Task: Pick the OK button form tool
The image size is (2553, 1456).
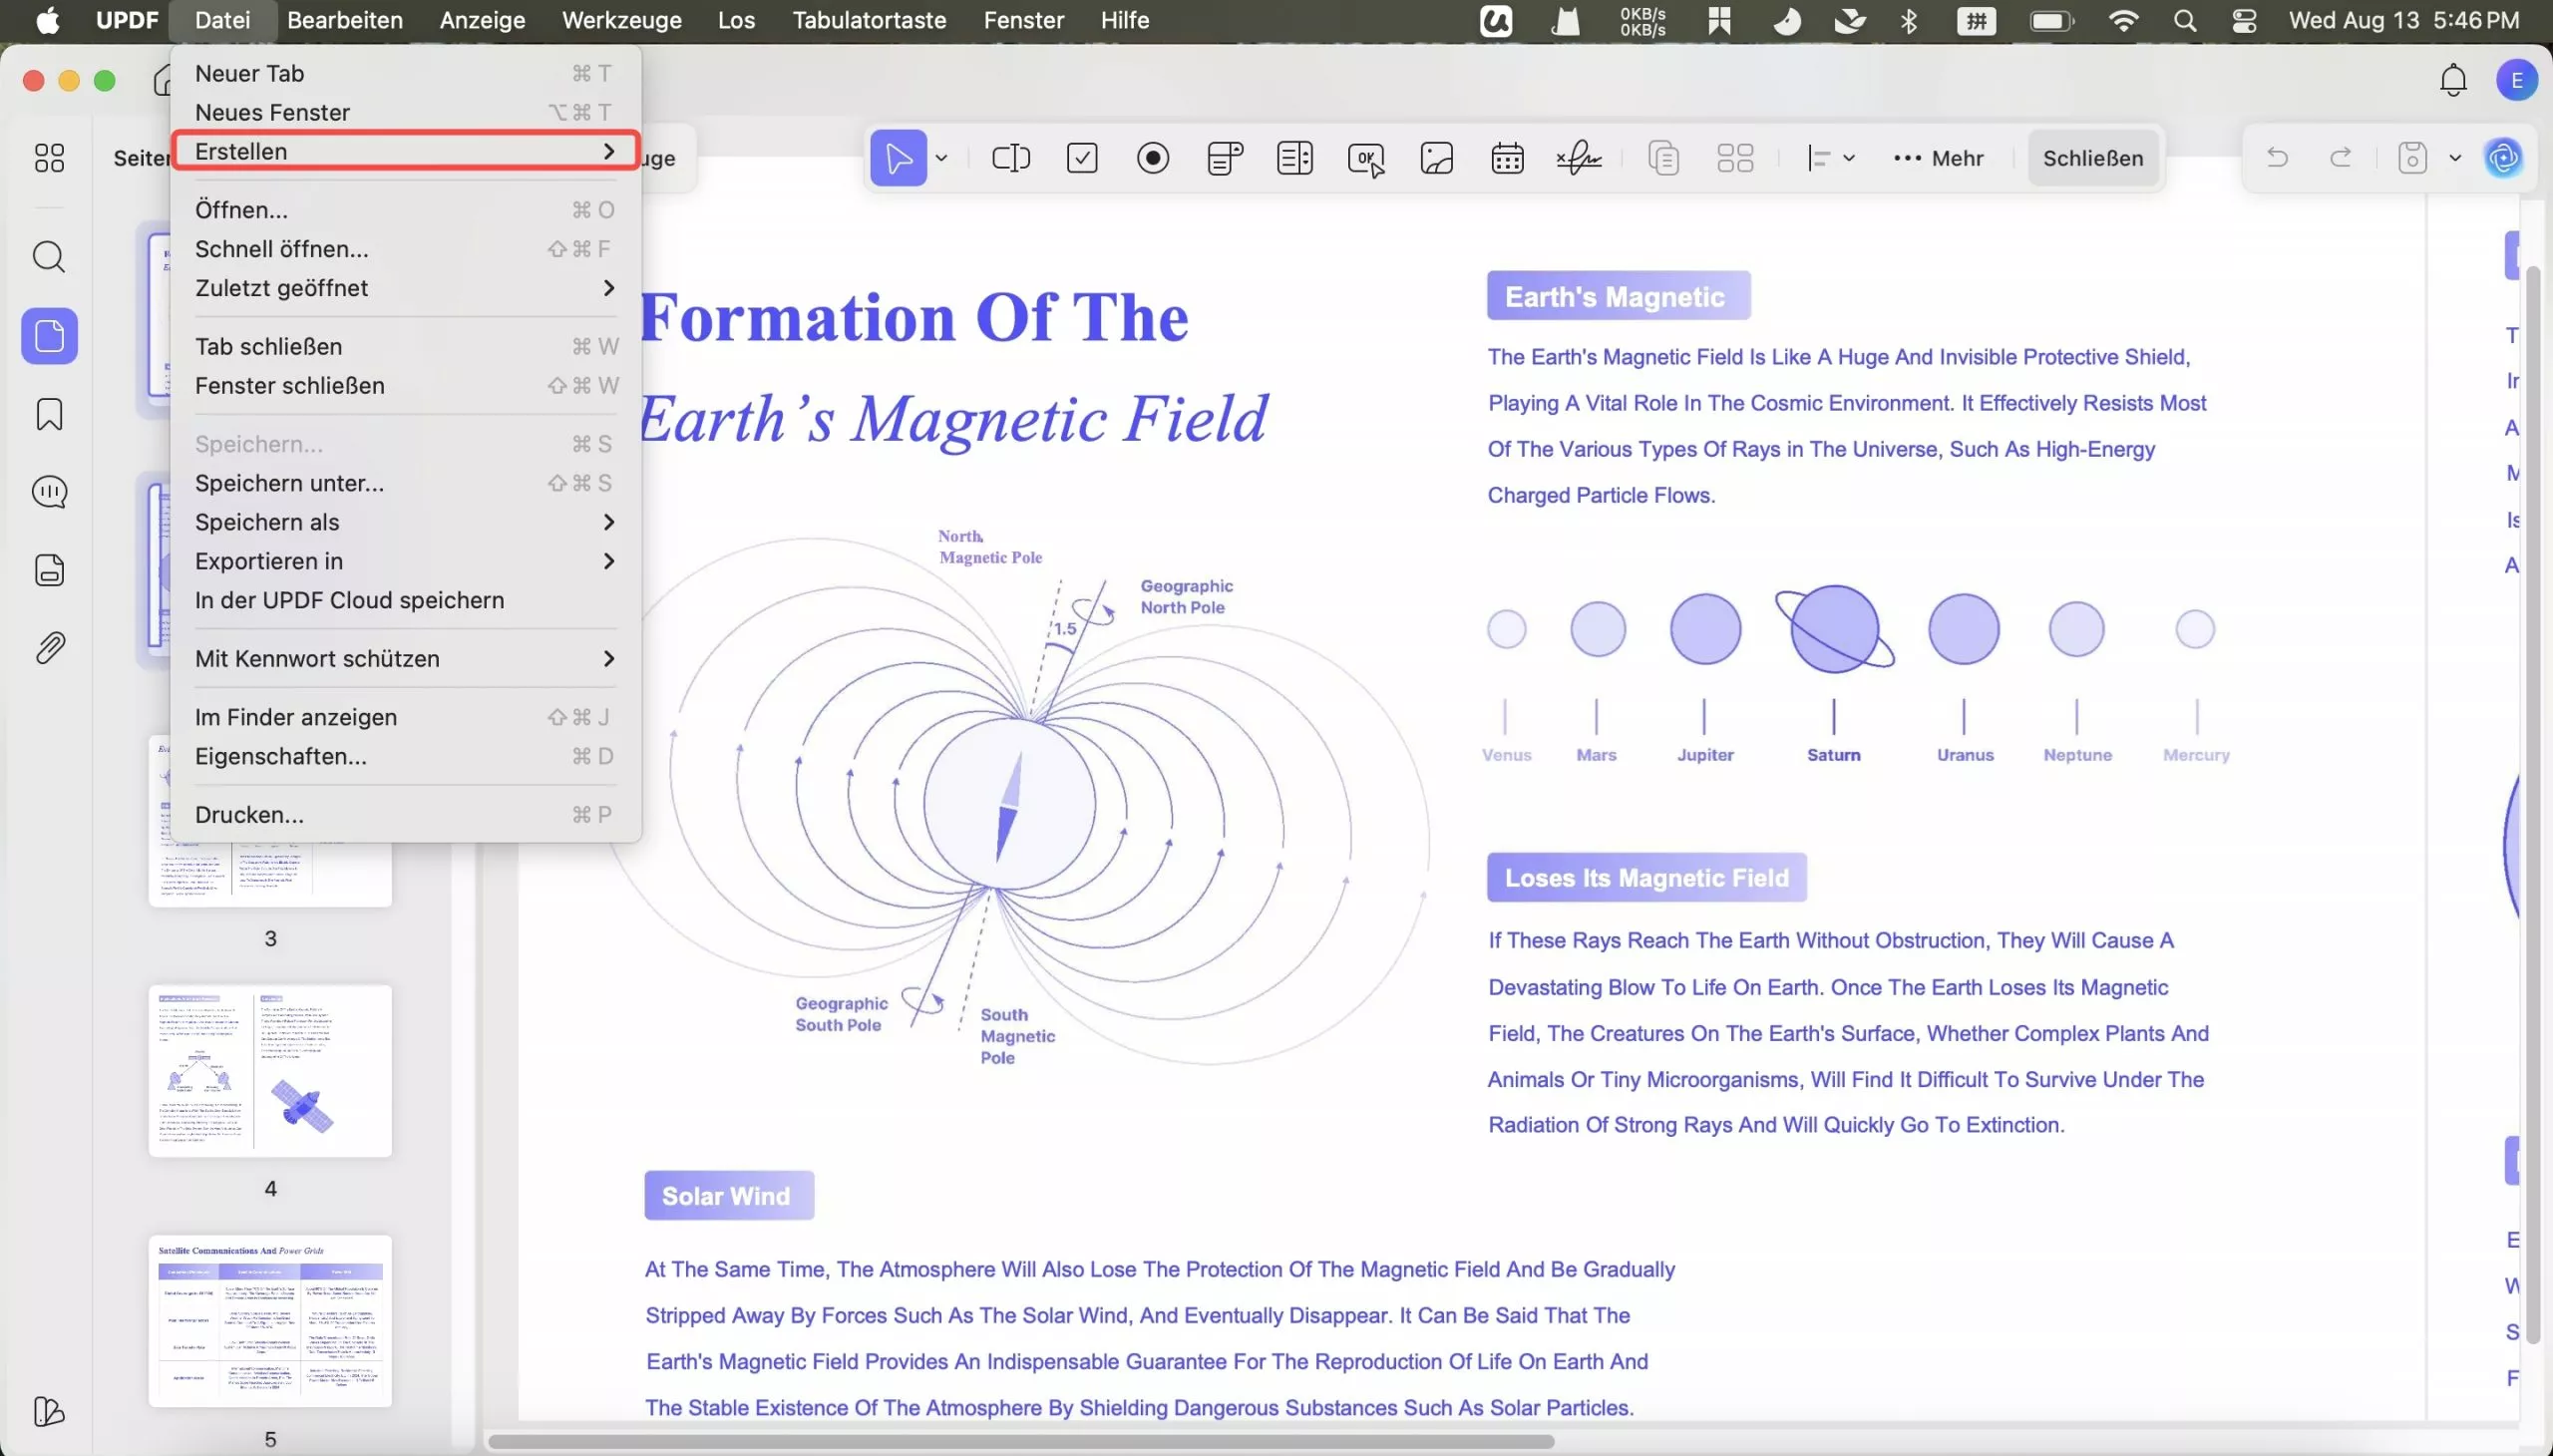Action: click(1366, 158)
